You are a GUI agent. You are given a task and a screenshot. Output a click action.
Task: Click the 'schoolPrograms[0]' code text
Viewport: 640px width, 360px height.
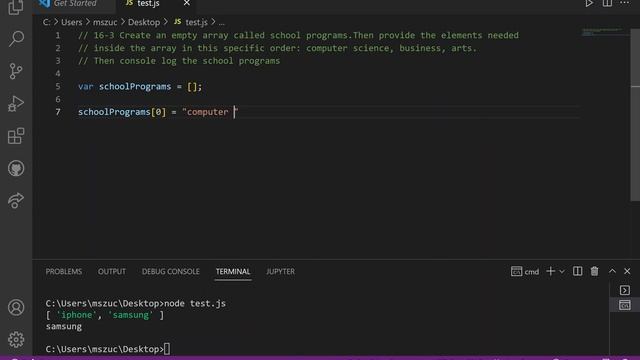(122, 112)
